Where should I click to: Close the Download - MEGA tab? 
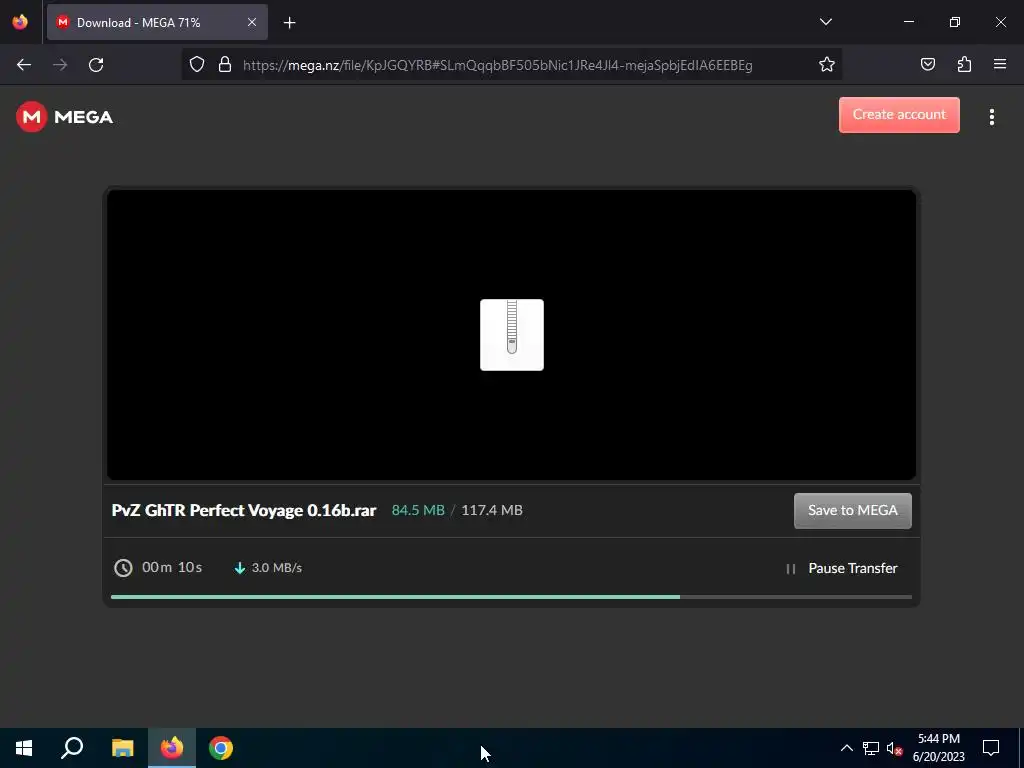click(x=252, y=23)
